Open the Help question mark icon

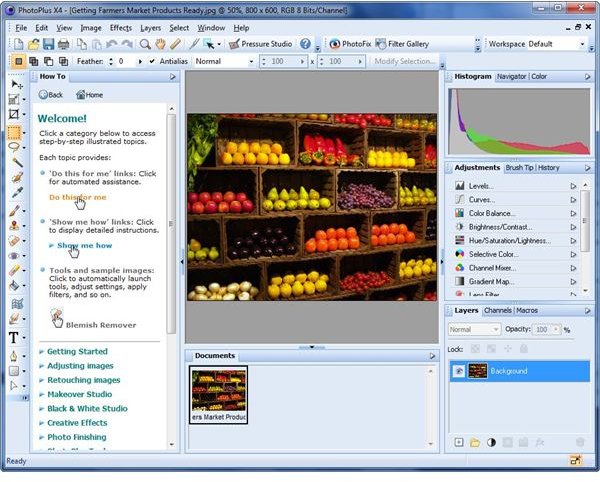305,44
